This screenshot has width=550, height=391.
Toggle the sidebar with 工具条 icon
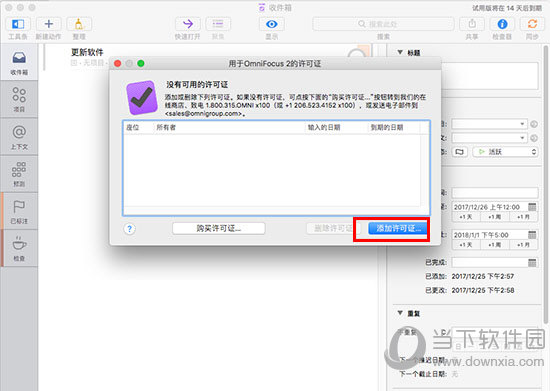[x=18, y=24]
